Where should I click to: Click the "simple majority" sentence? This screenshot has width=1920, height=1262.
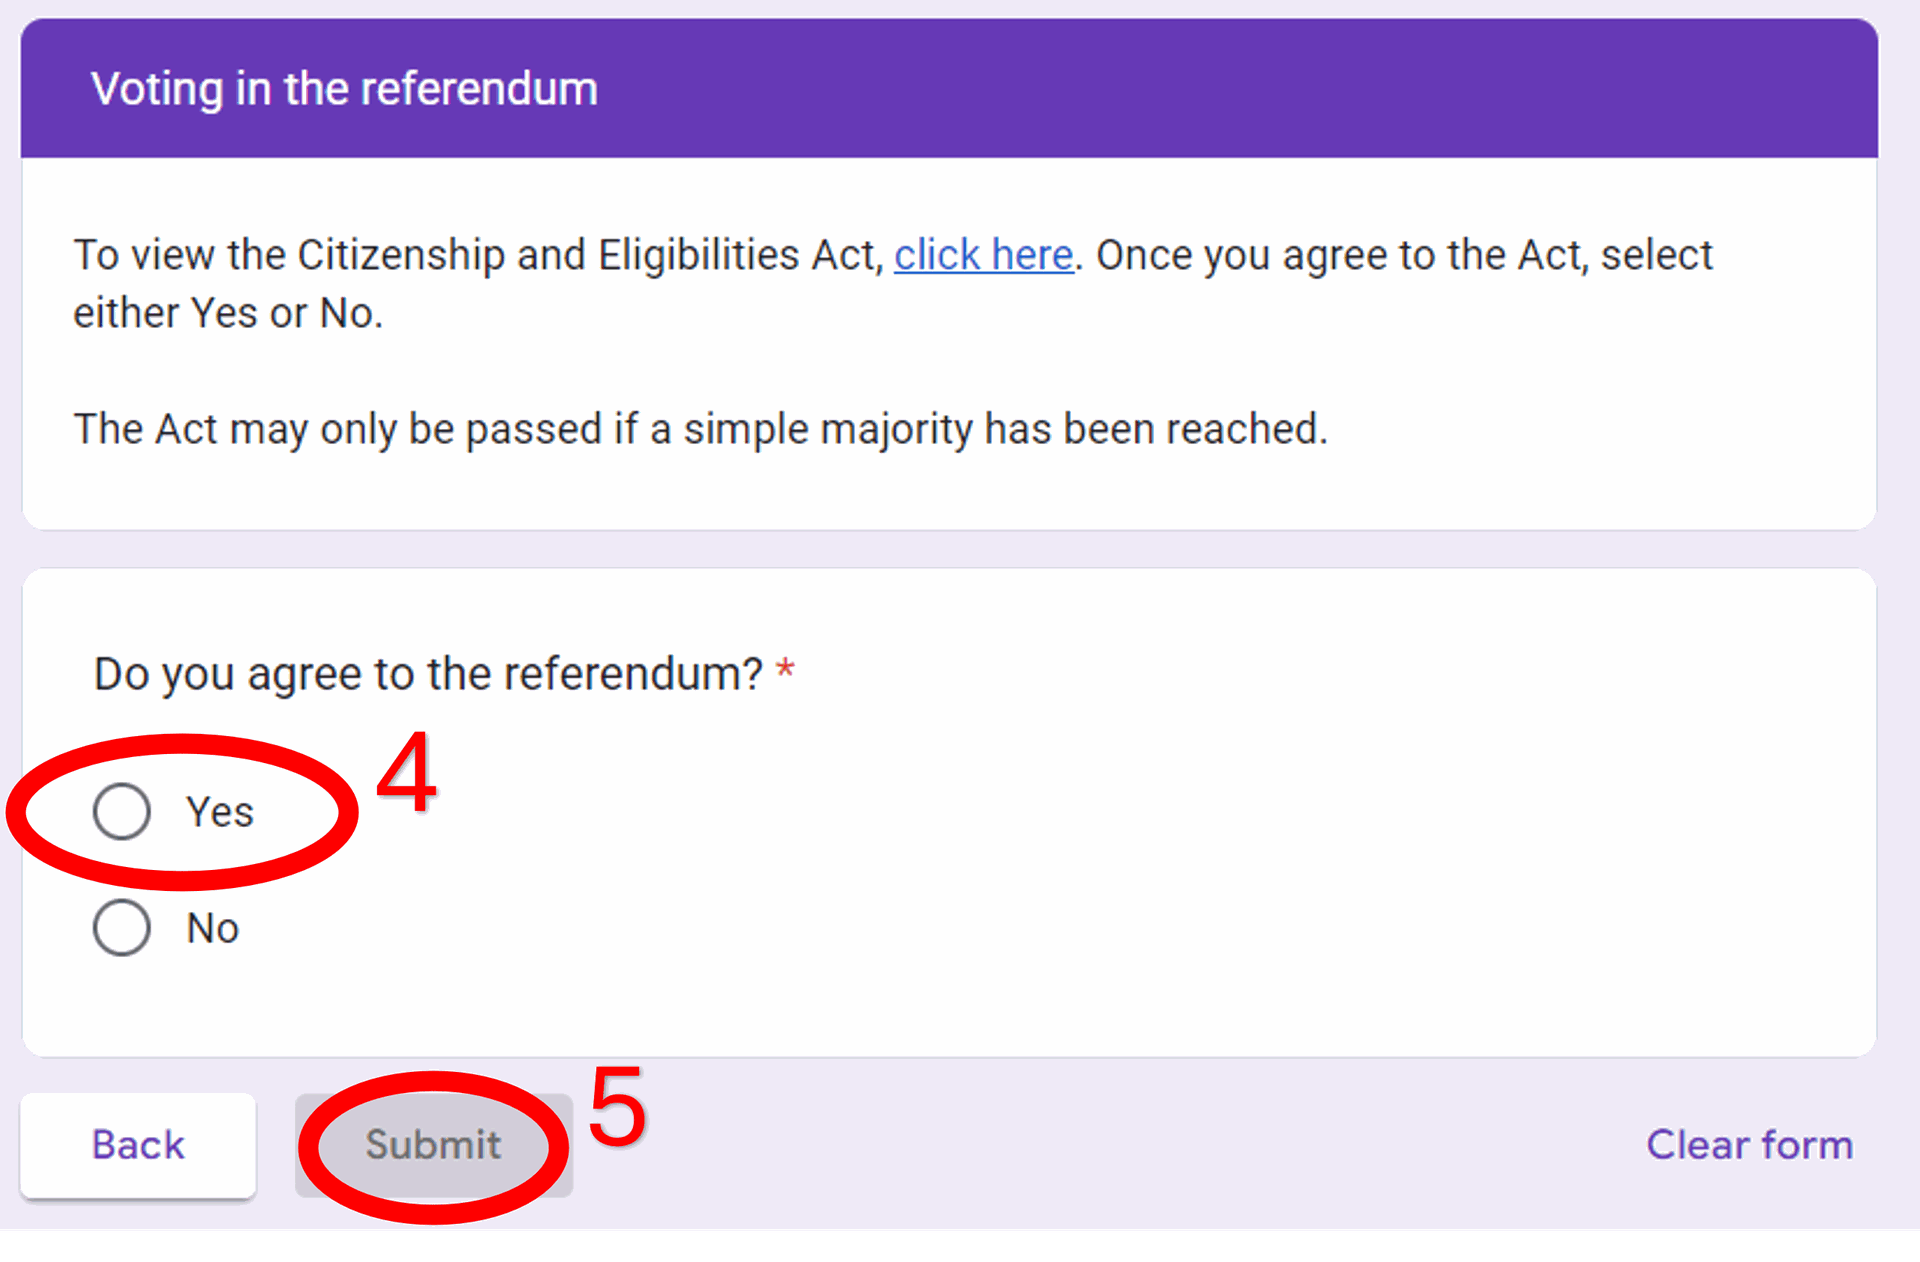coord(700,429)
